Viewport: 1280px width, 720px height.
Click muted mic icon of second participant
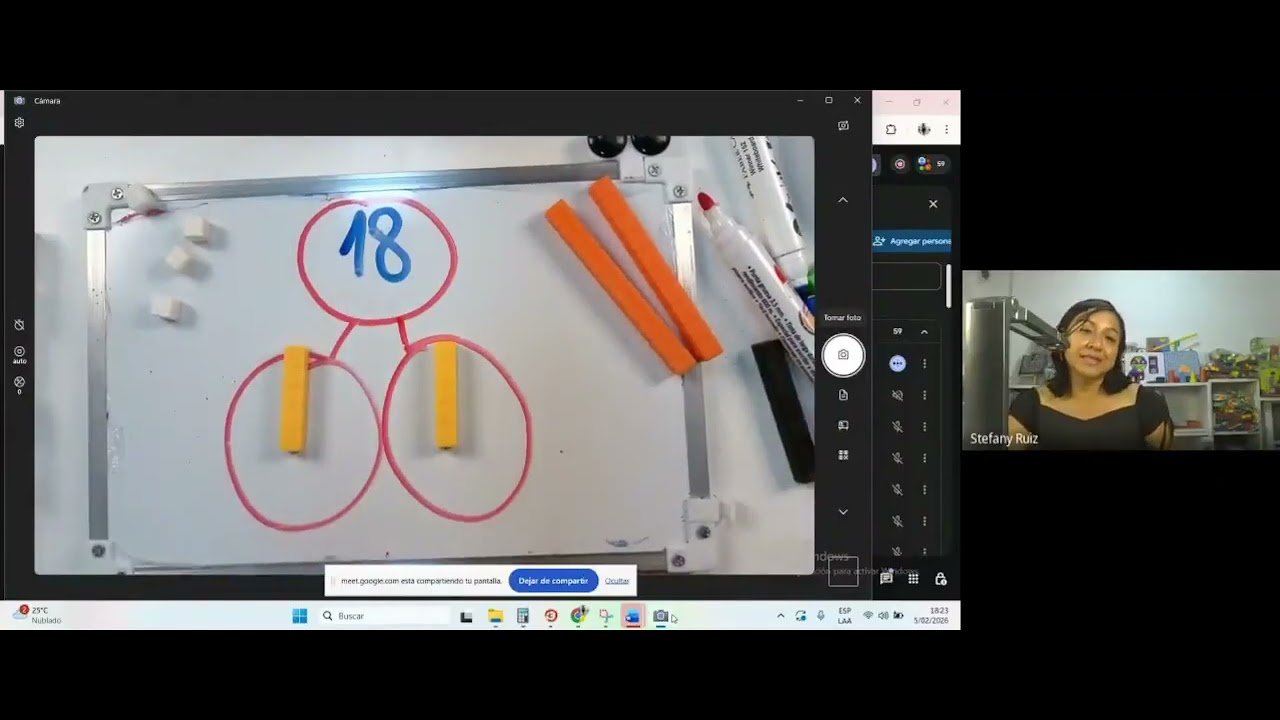(897, 395)
